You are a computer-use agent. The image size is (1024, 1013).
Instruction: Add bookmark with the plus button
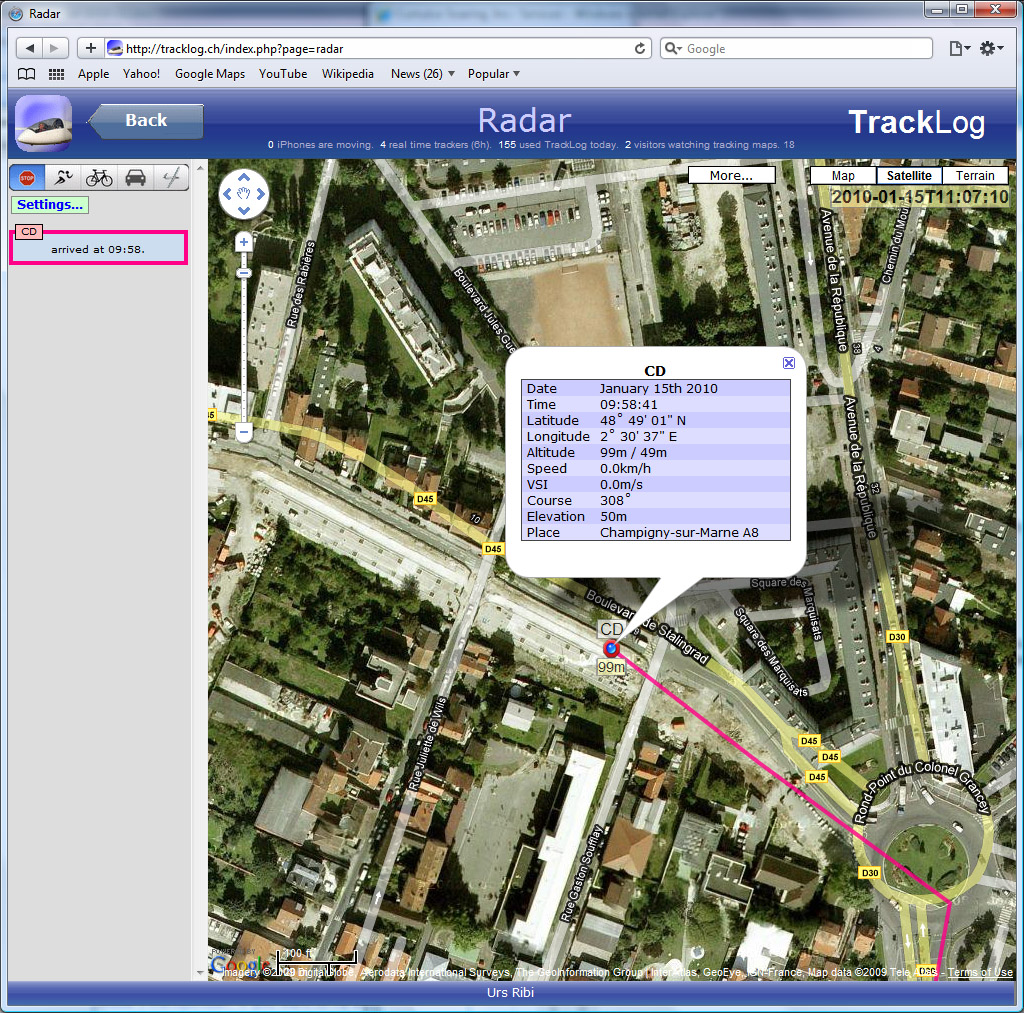[91, 48]
